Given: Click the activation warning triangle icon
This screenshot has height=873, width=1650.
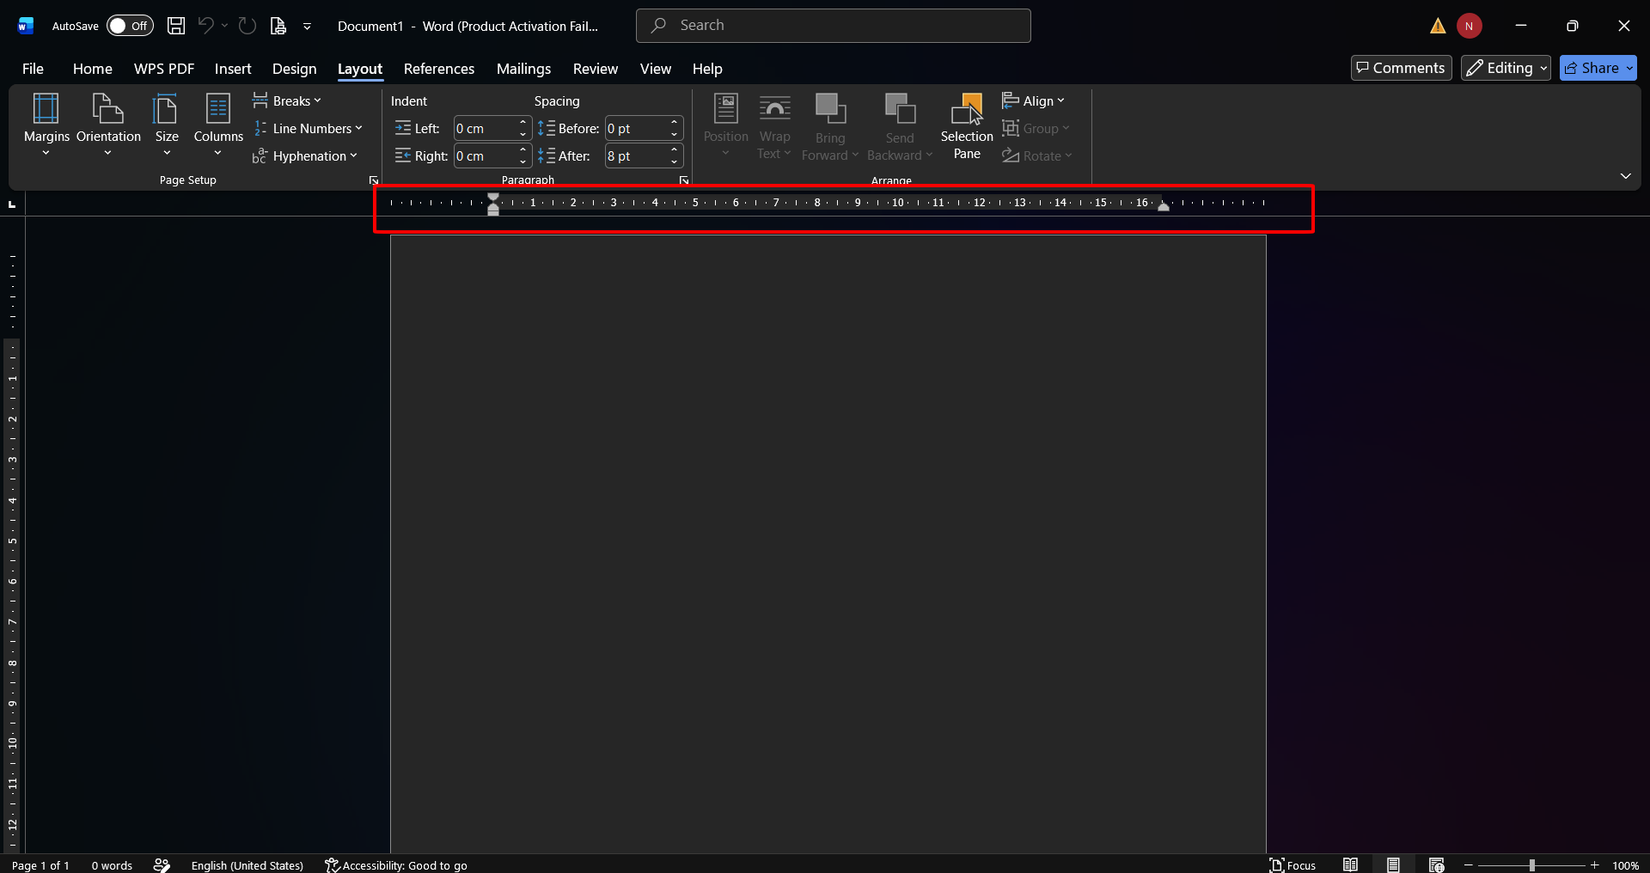Looking at the screenshot, I should click(1437, 26).
